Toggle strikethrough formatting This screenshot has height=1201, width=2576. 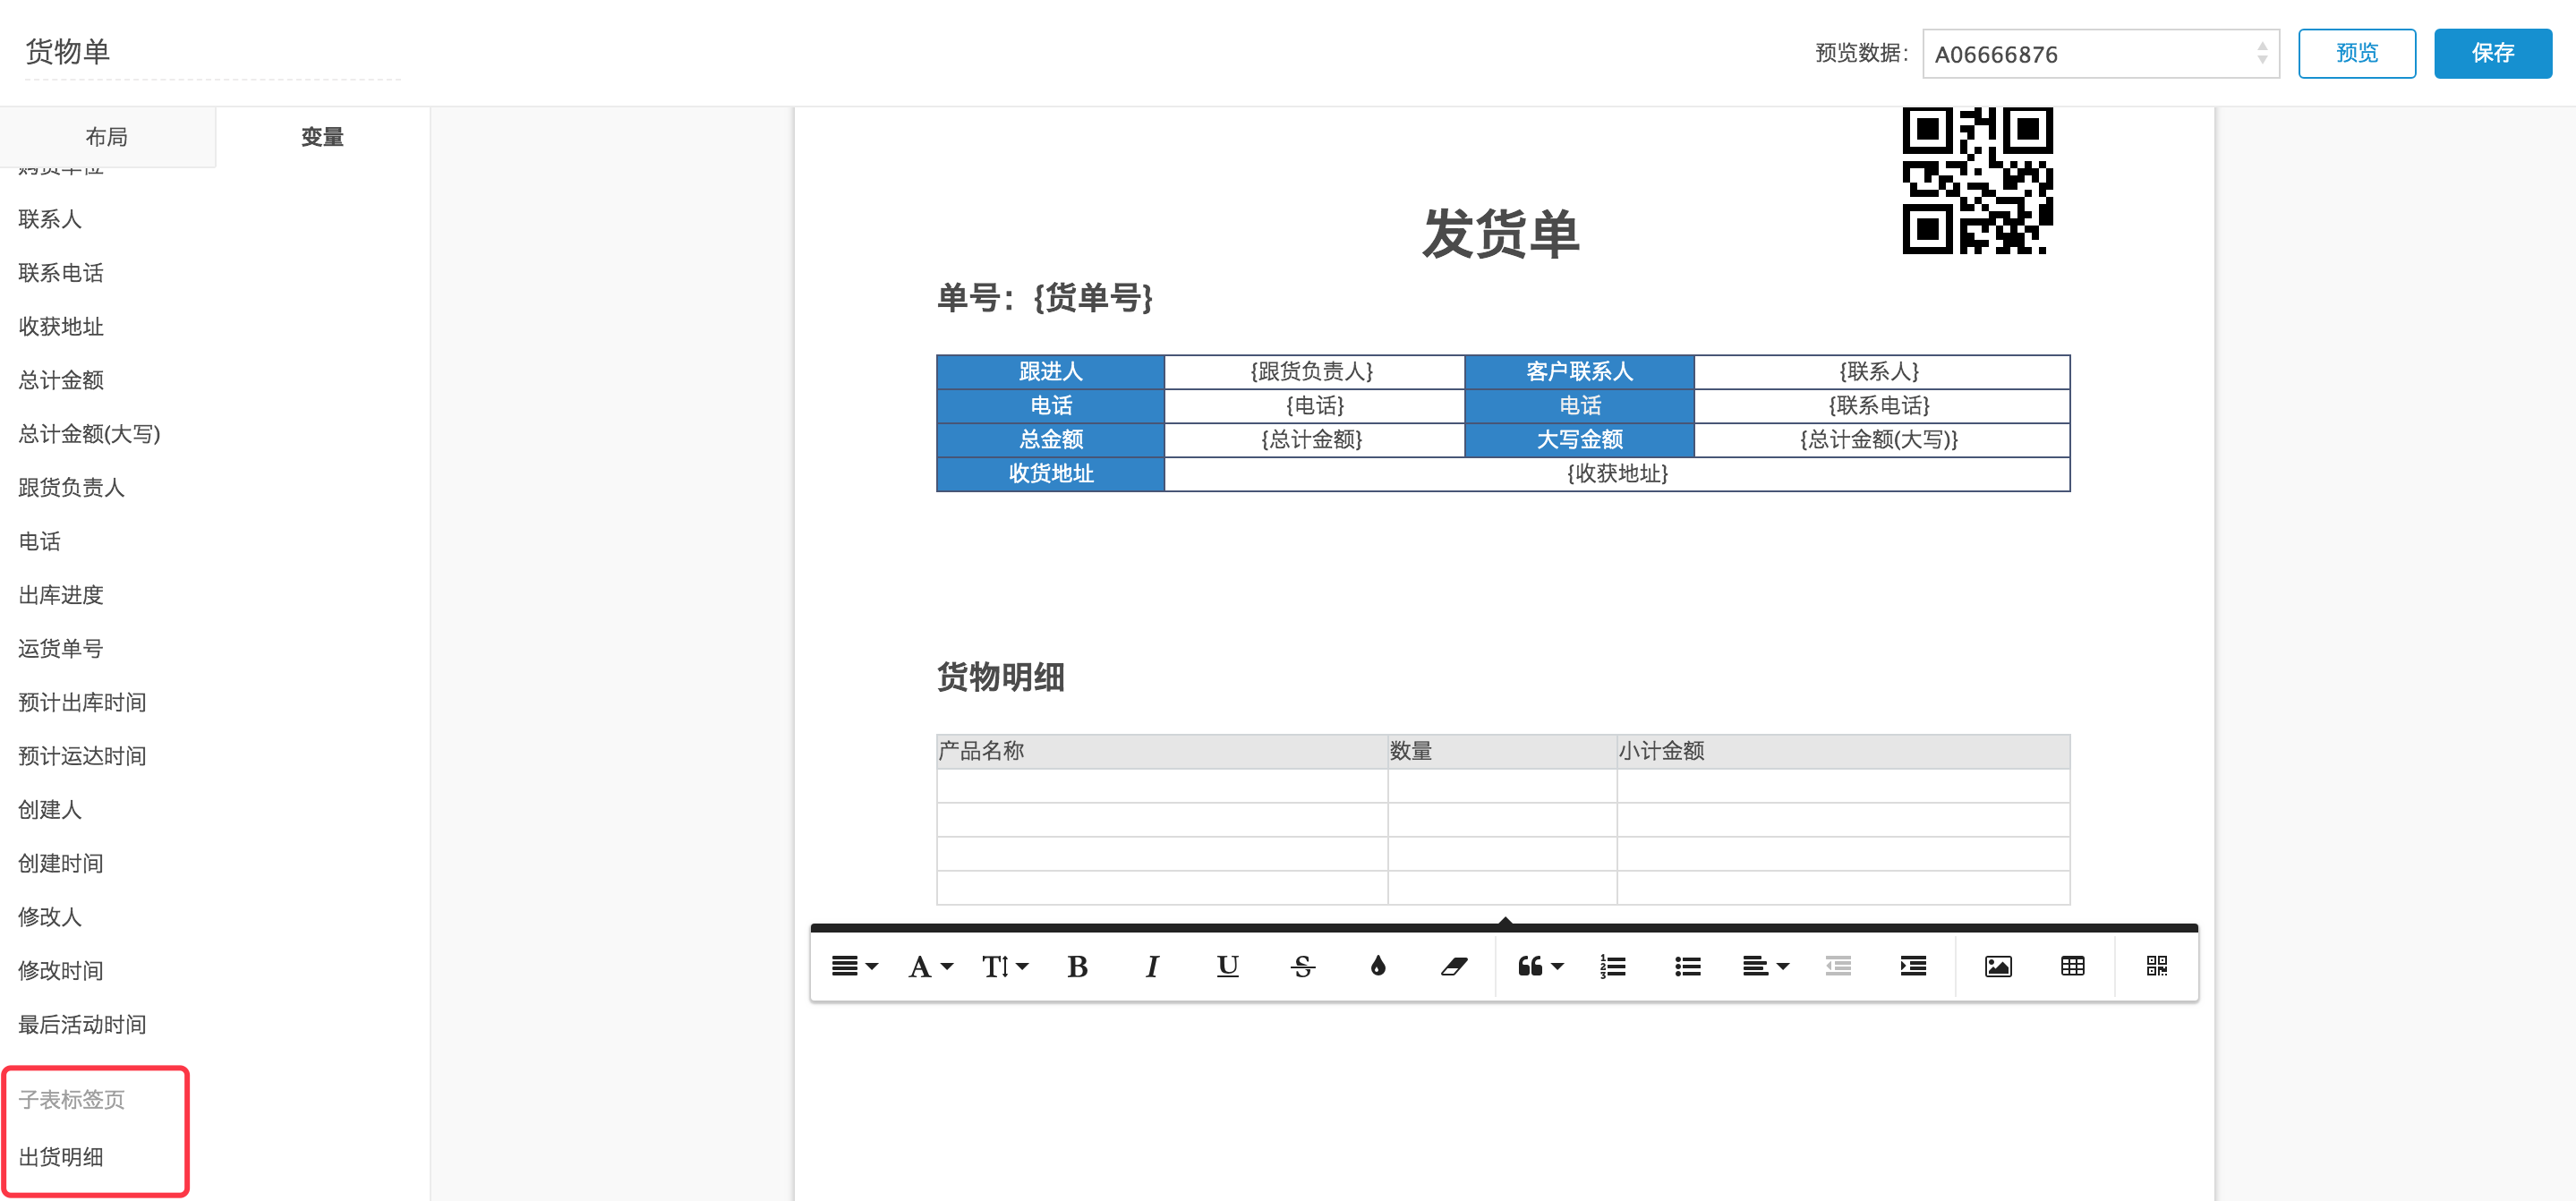click(x=1302, y=966)
